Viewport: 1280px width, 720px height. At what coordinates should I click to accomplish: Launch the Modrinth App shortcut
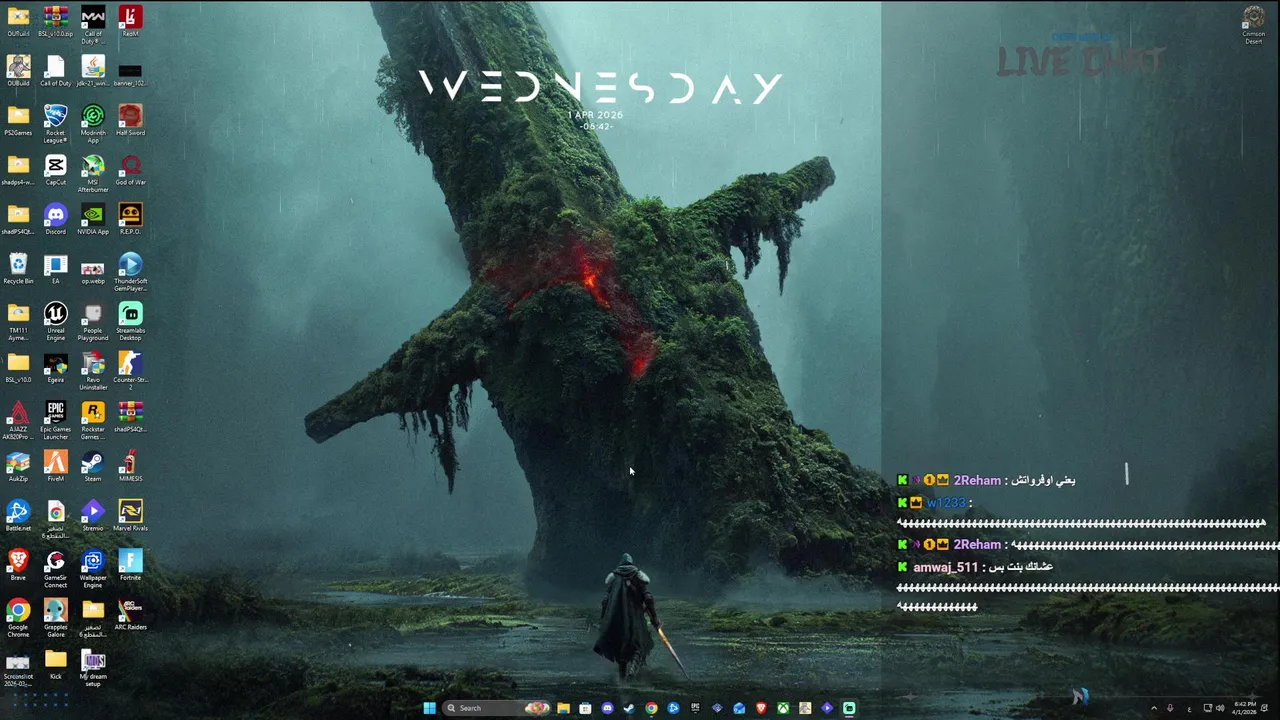93,123
